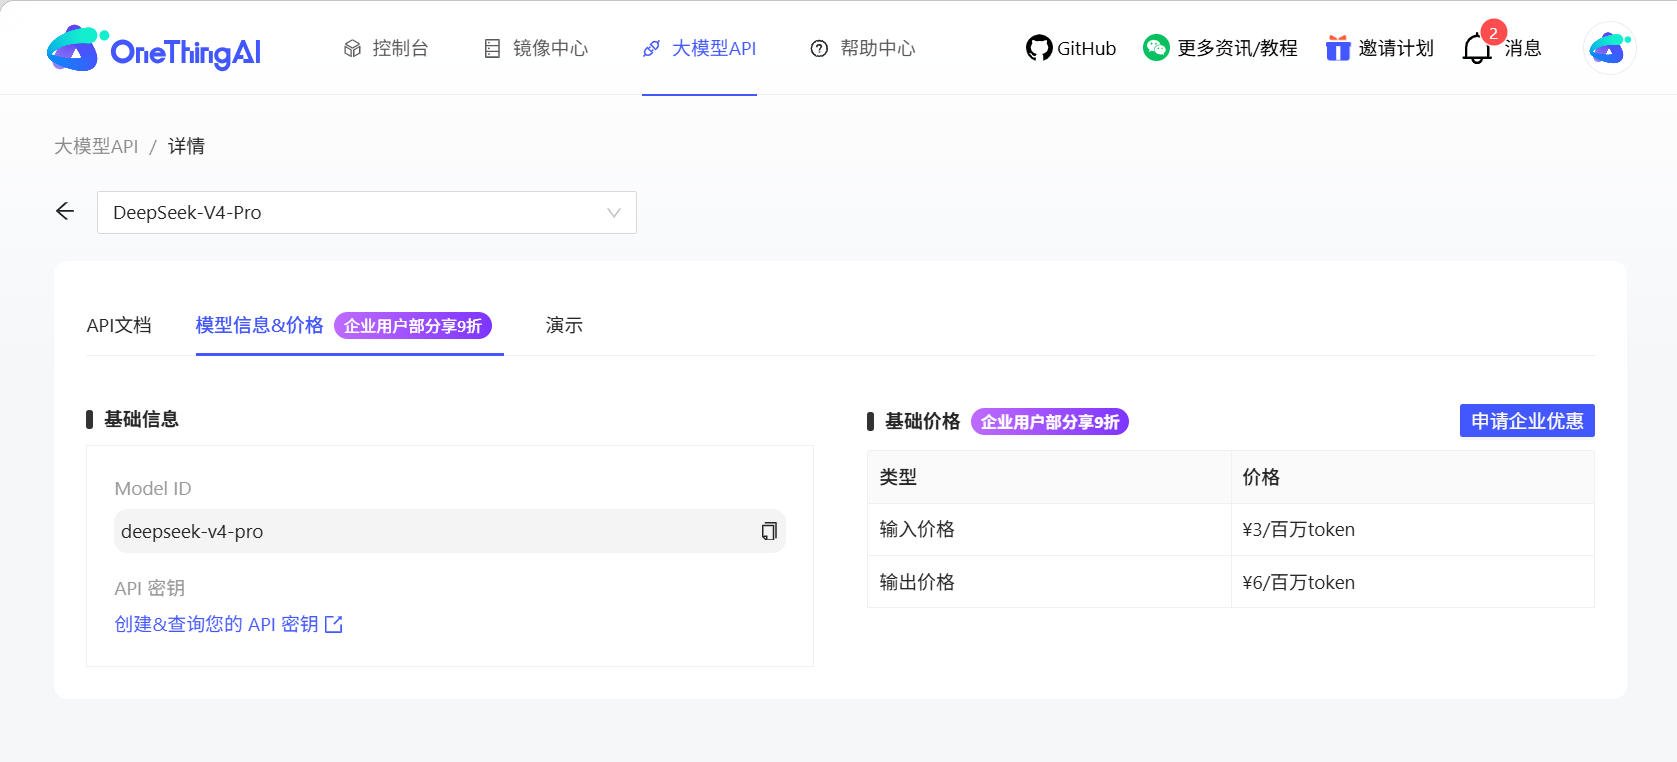Click the external link icon beside API 密钥
Screen dimensions: 1677x762
(334, 624)
